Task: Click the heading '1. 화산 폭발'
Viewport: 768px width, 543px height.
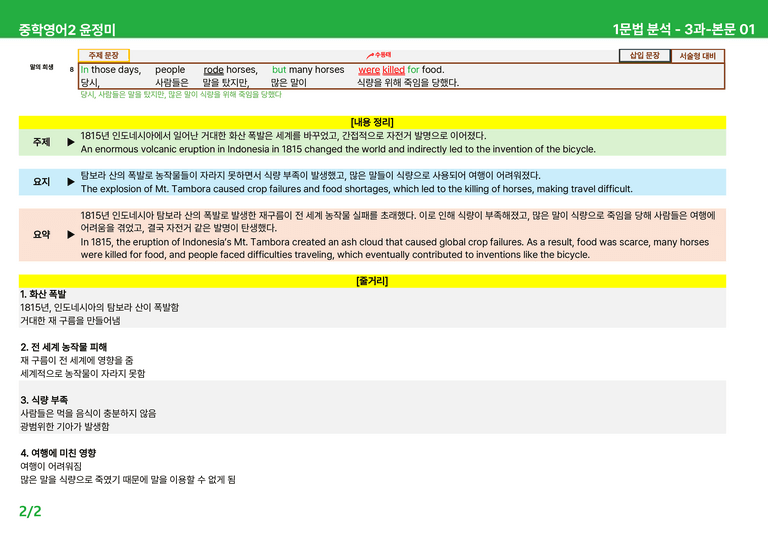Action: 43,294
